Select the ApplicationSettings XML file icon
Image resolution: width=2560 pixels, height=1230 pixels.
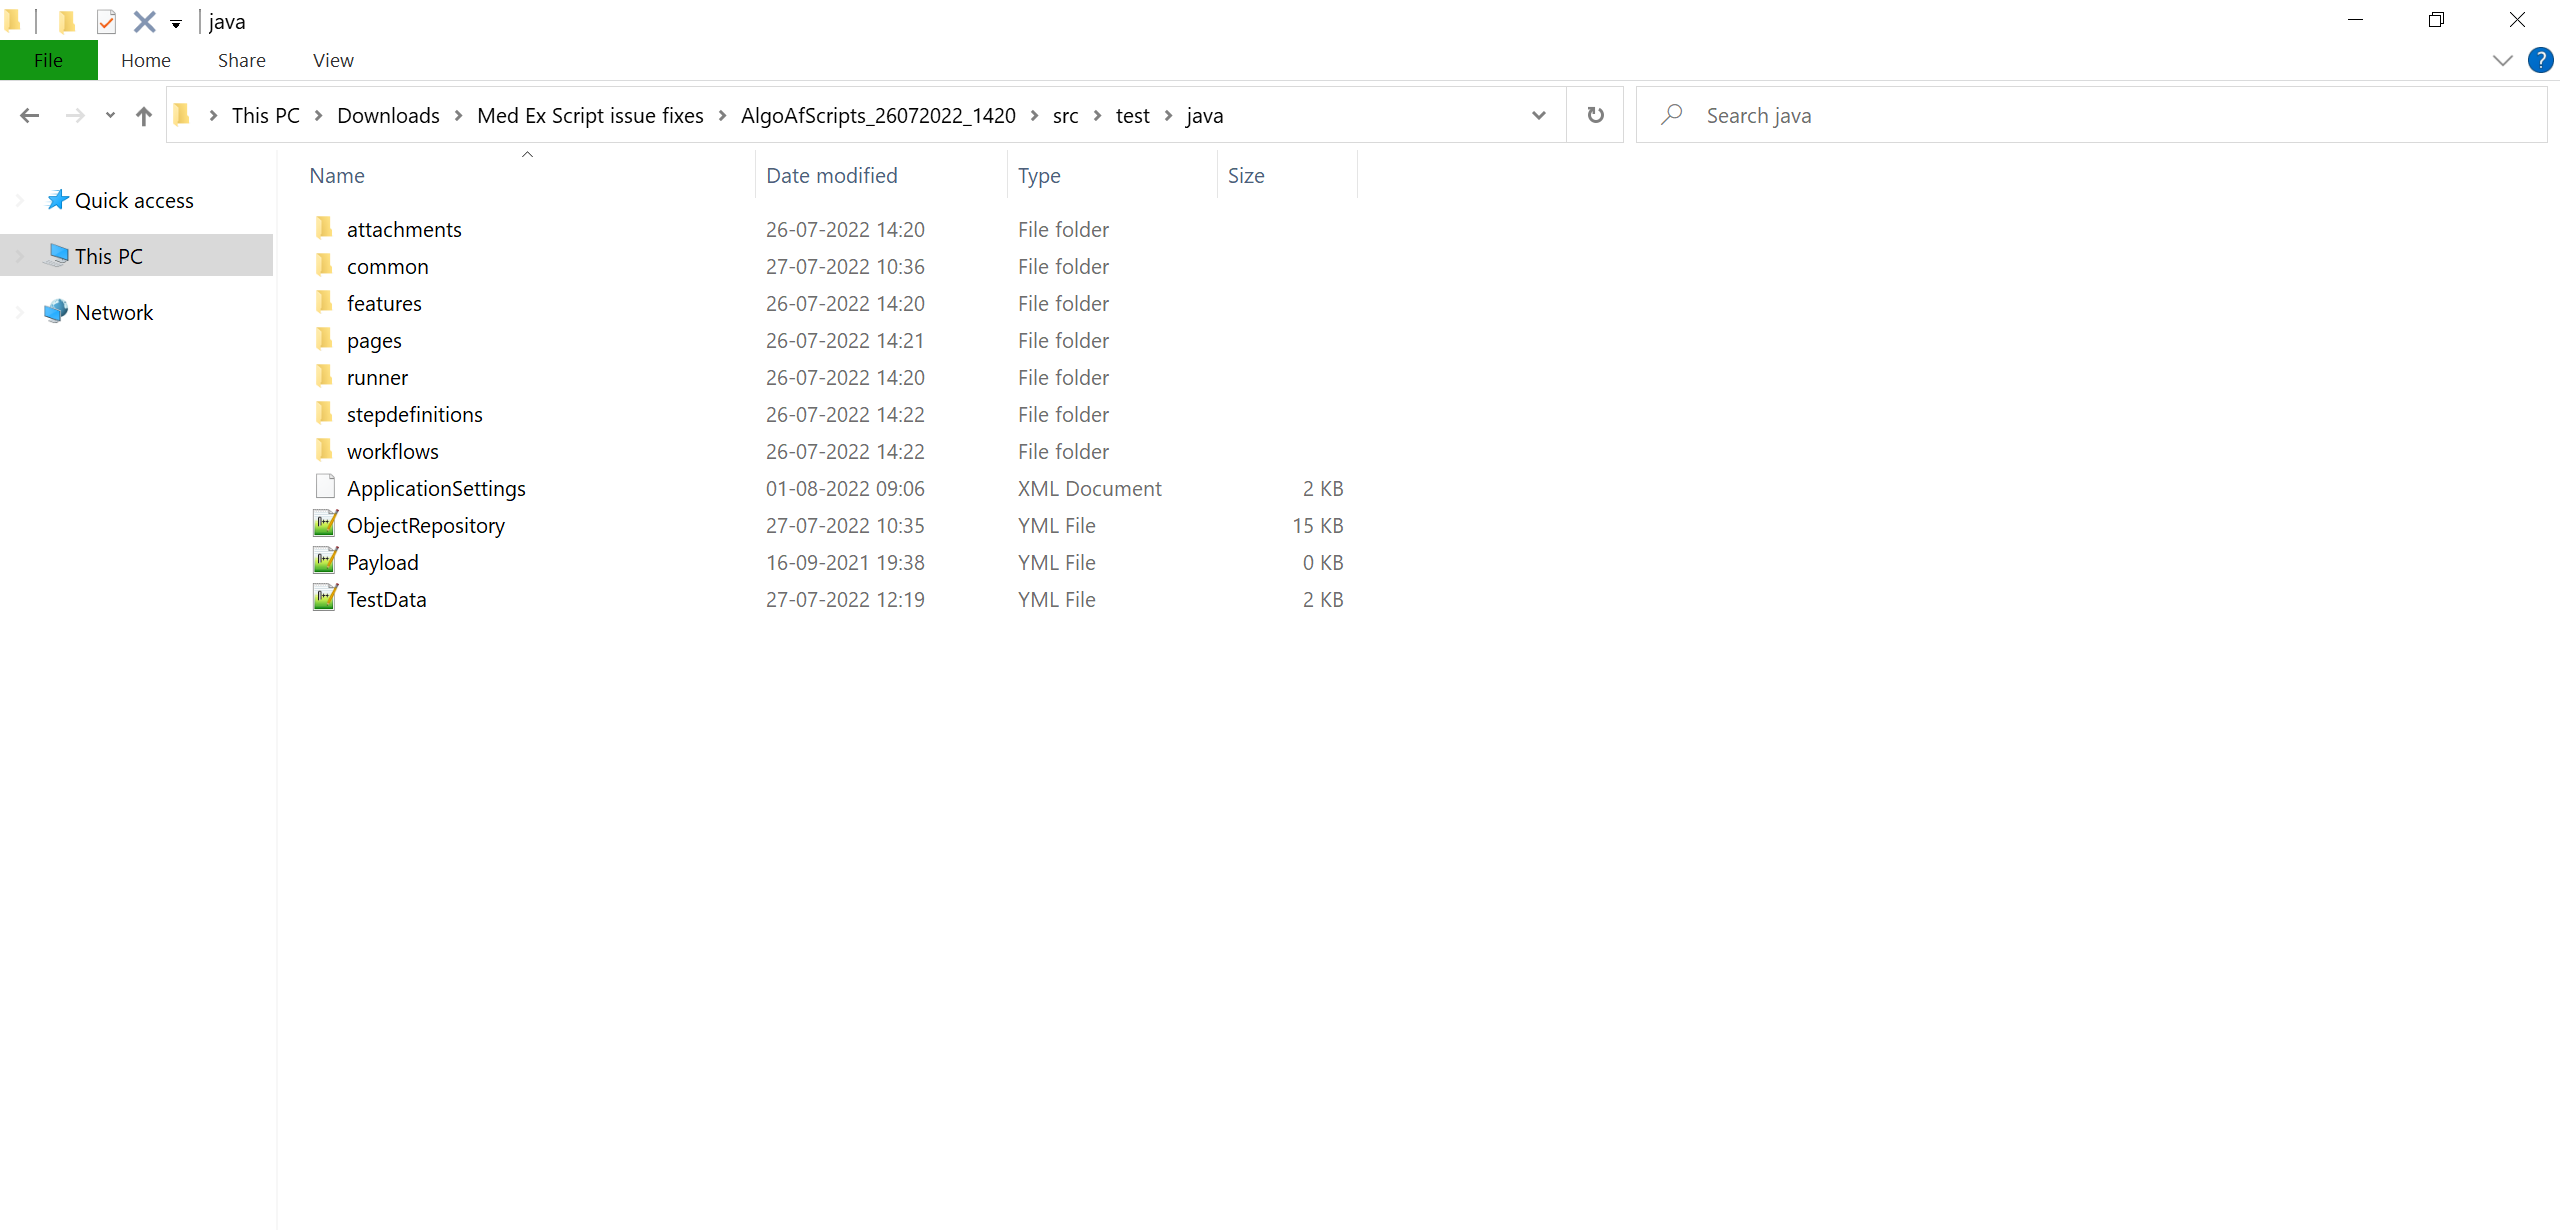[x=325, y=487]
